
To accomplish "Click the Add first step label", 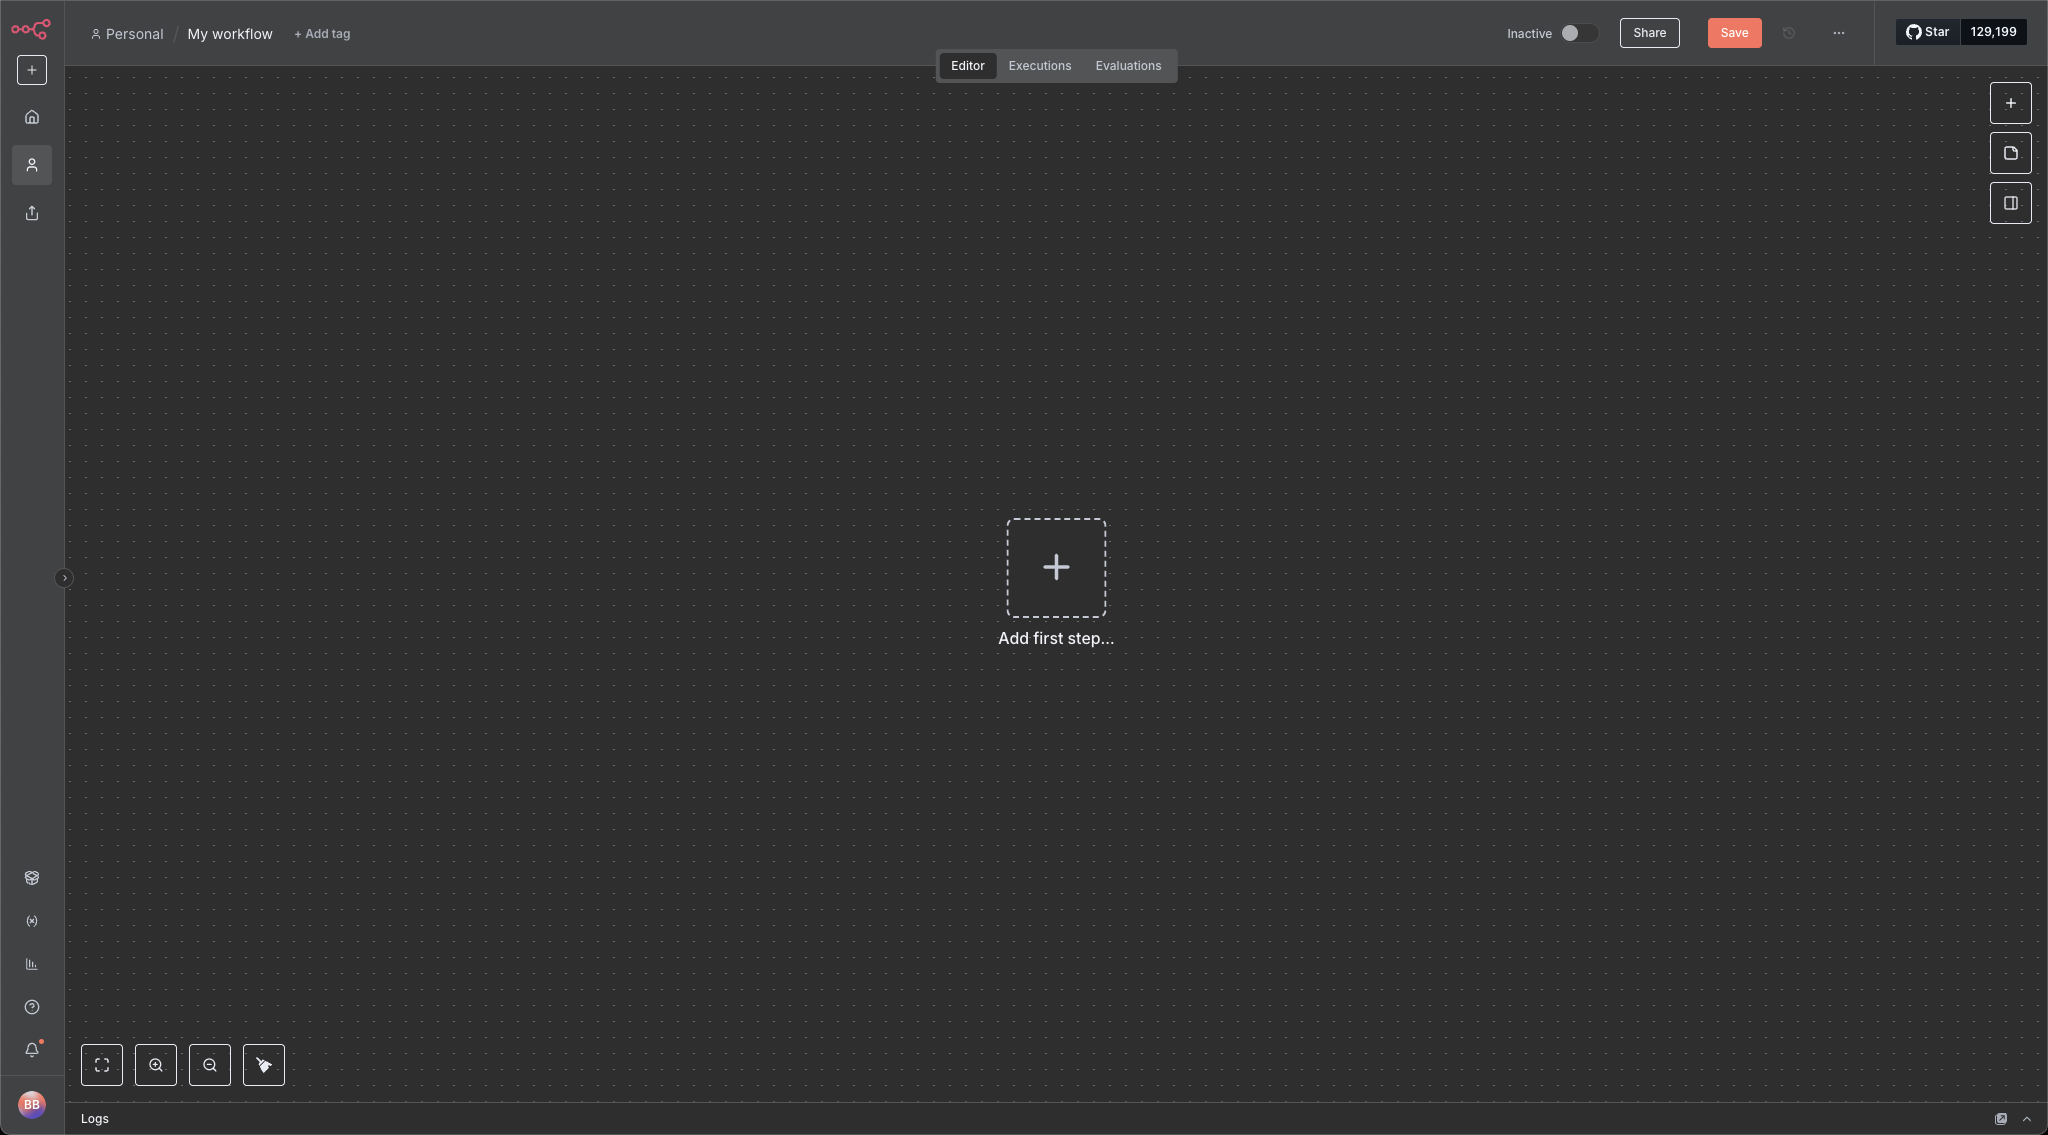I will pyautogui.click(x=1056, y=639).
